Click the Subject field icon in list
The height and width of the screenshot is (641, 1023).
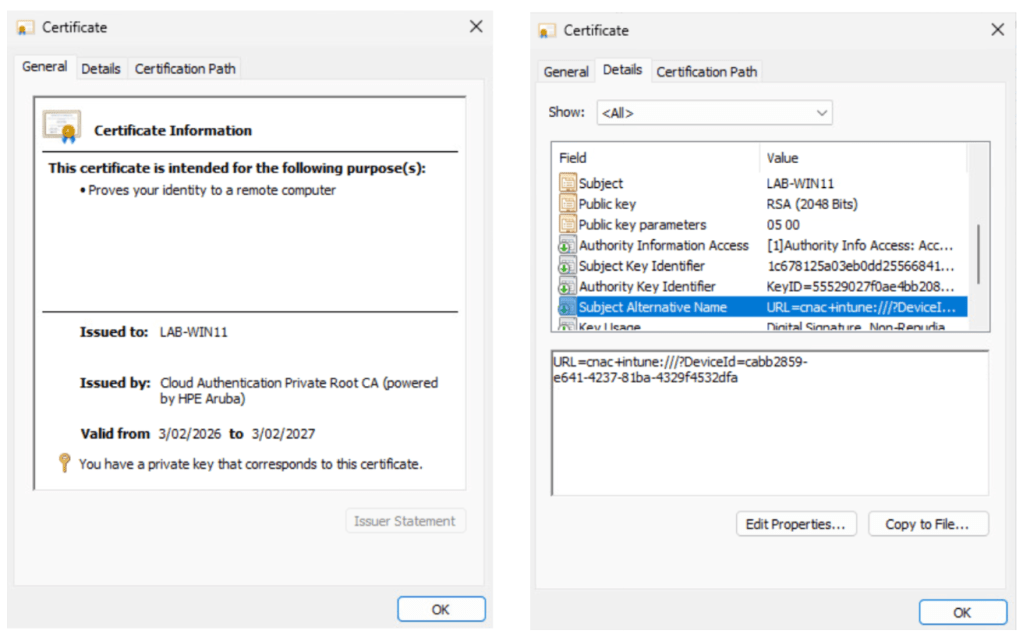click(567, 184)
